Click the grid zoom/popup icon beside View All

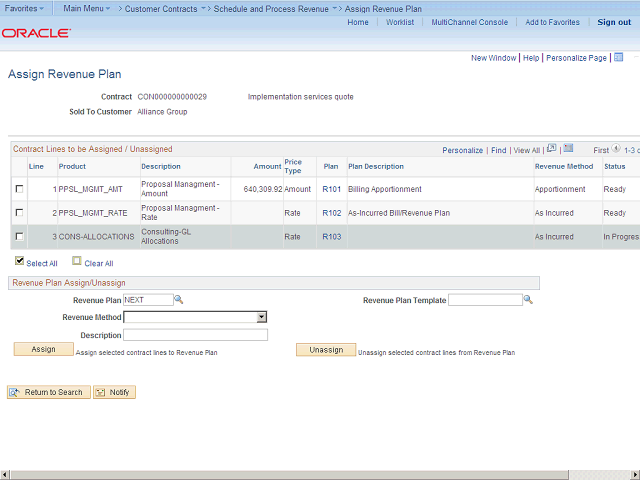point(552,149)
